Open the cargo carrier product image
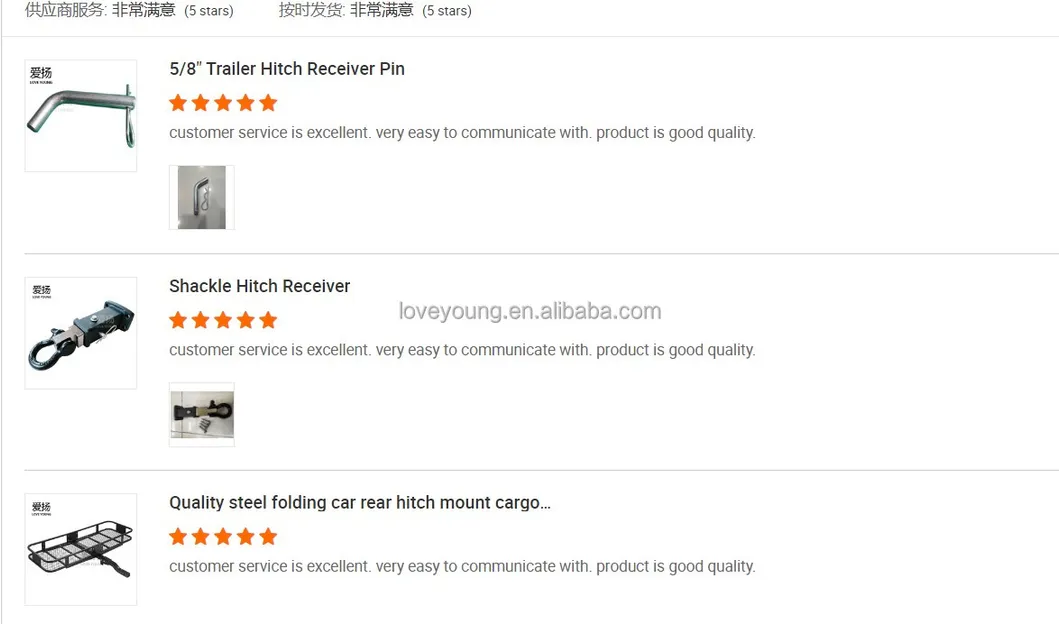The height and width of the screenshot is (624, 1059). click(81, 551)
